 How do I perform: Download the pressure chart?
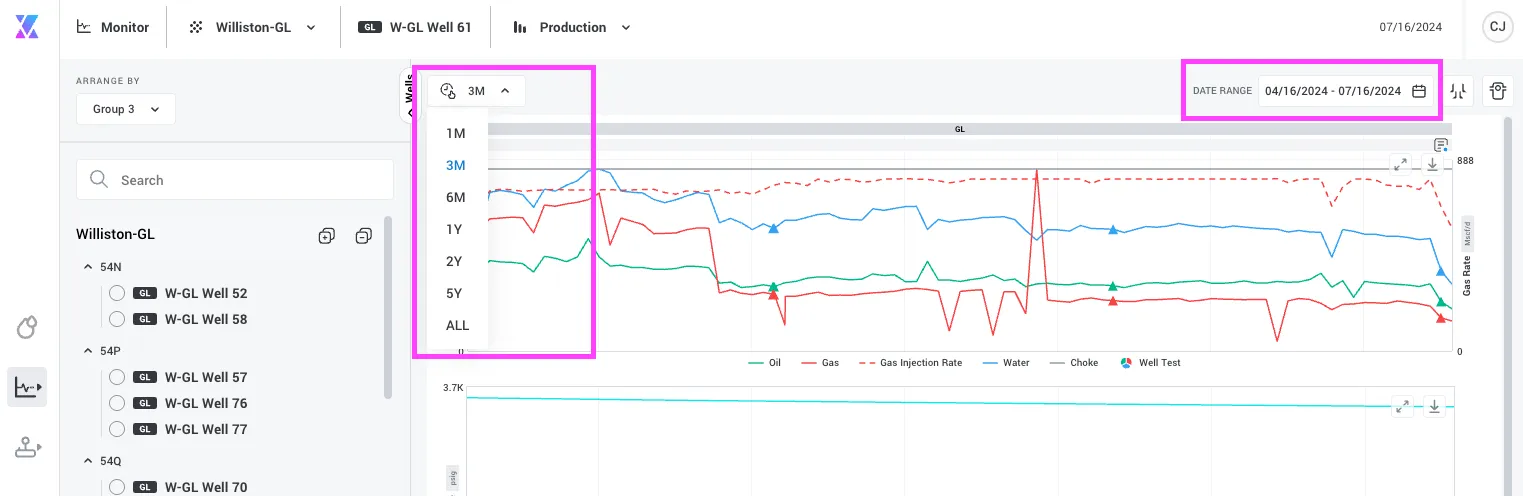click(1434, 406)
